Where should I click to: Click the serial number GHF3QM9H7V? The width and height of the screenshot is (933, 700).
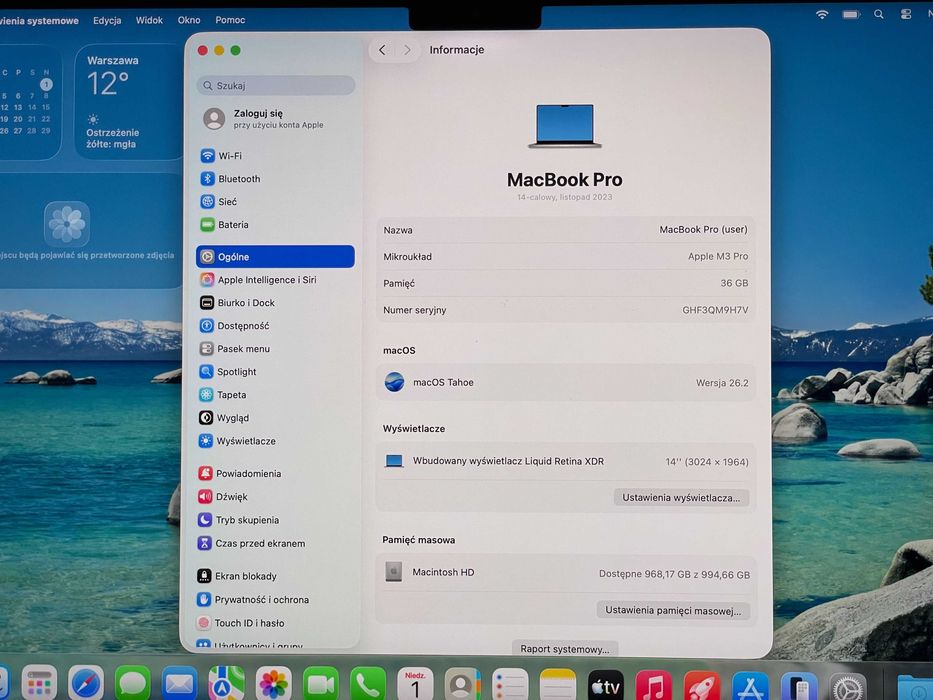point(715,310)
